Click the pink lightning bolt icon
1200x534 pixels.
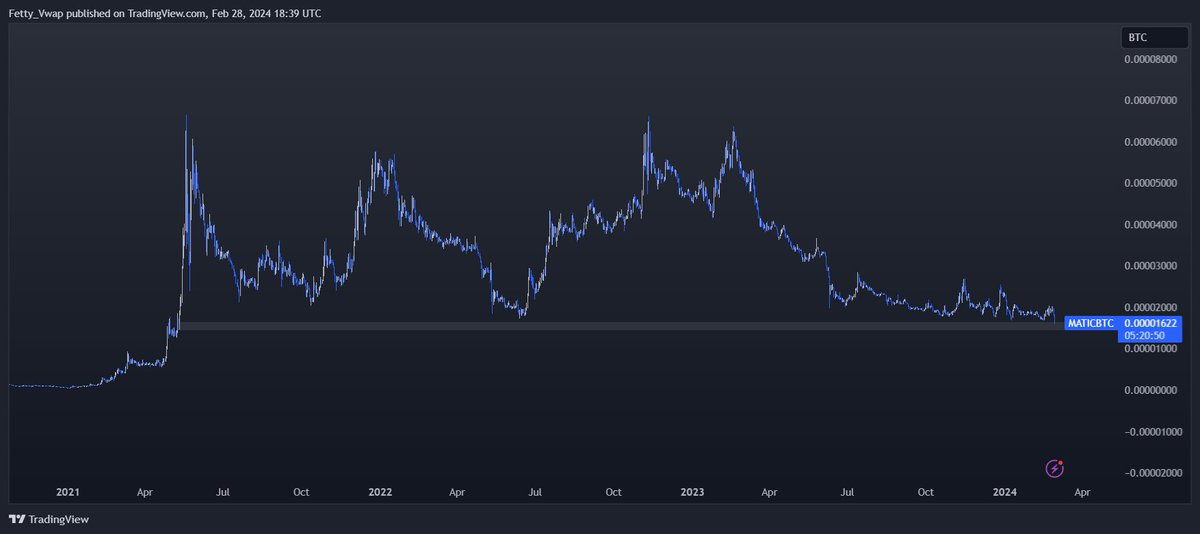[x=1055, y=468]
